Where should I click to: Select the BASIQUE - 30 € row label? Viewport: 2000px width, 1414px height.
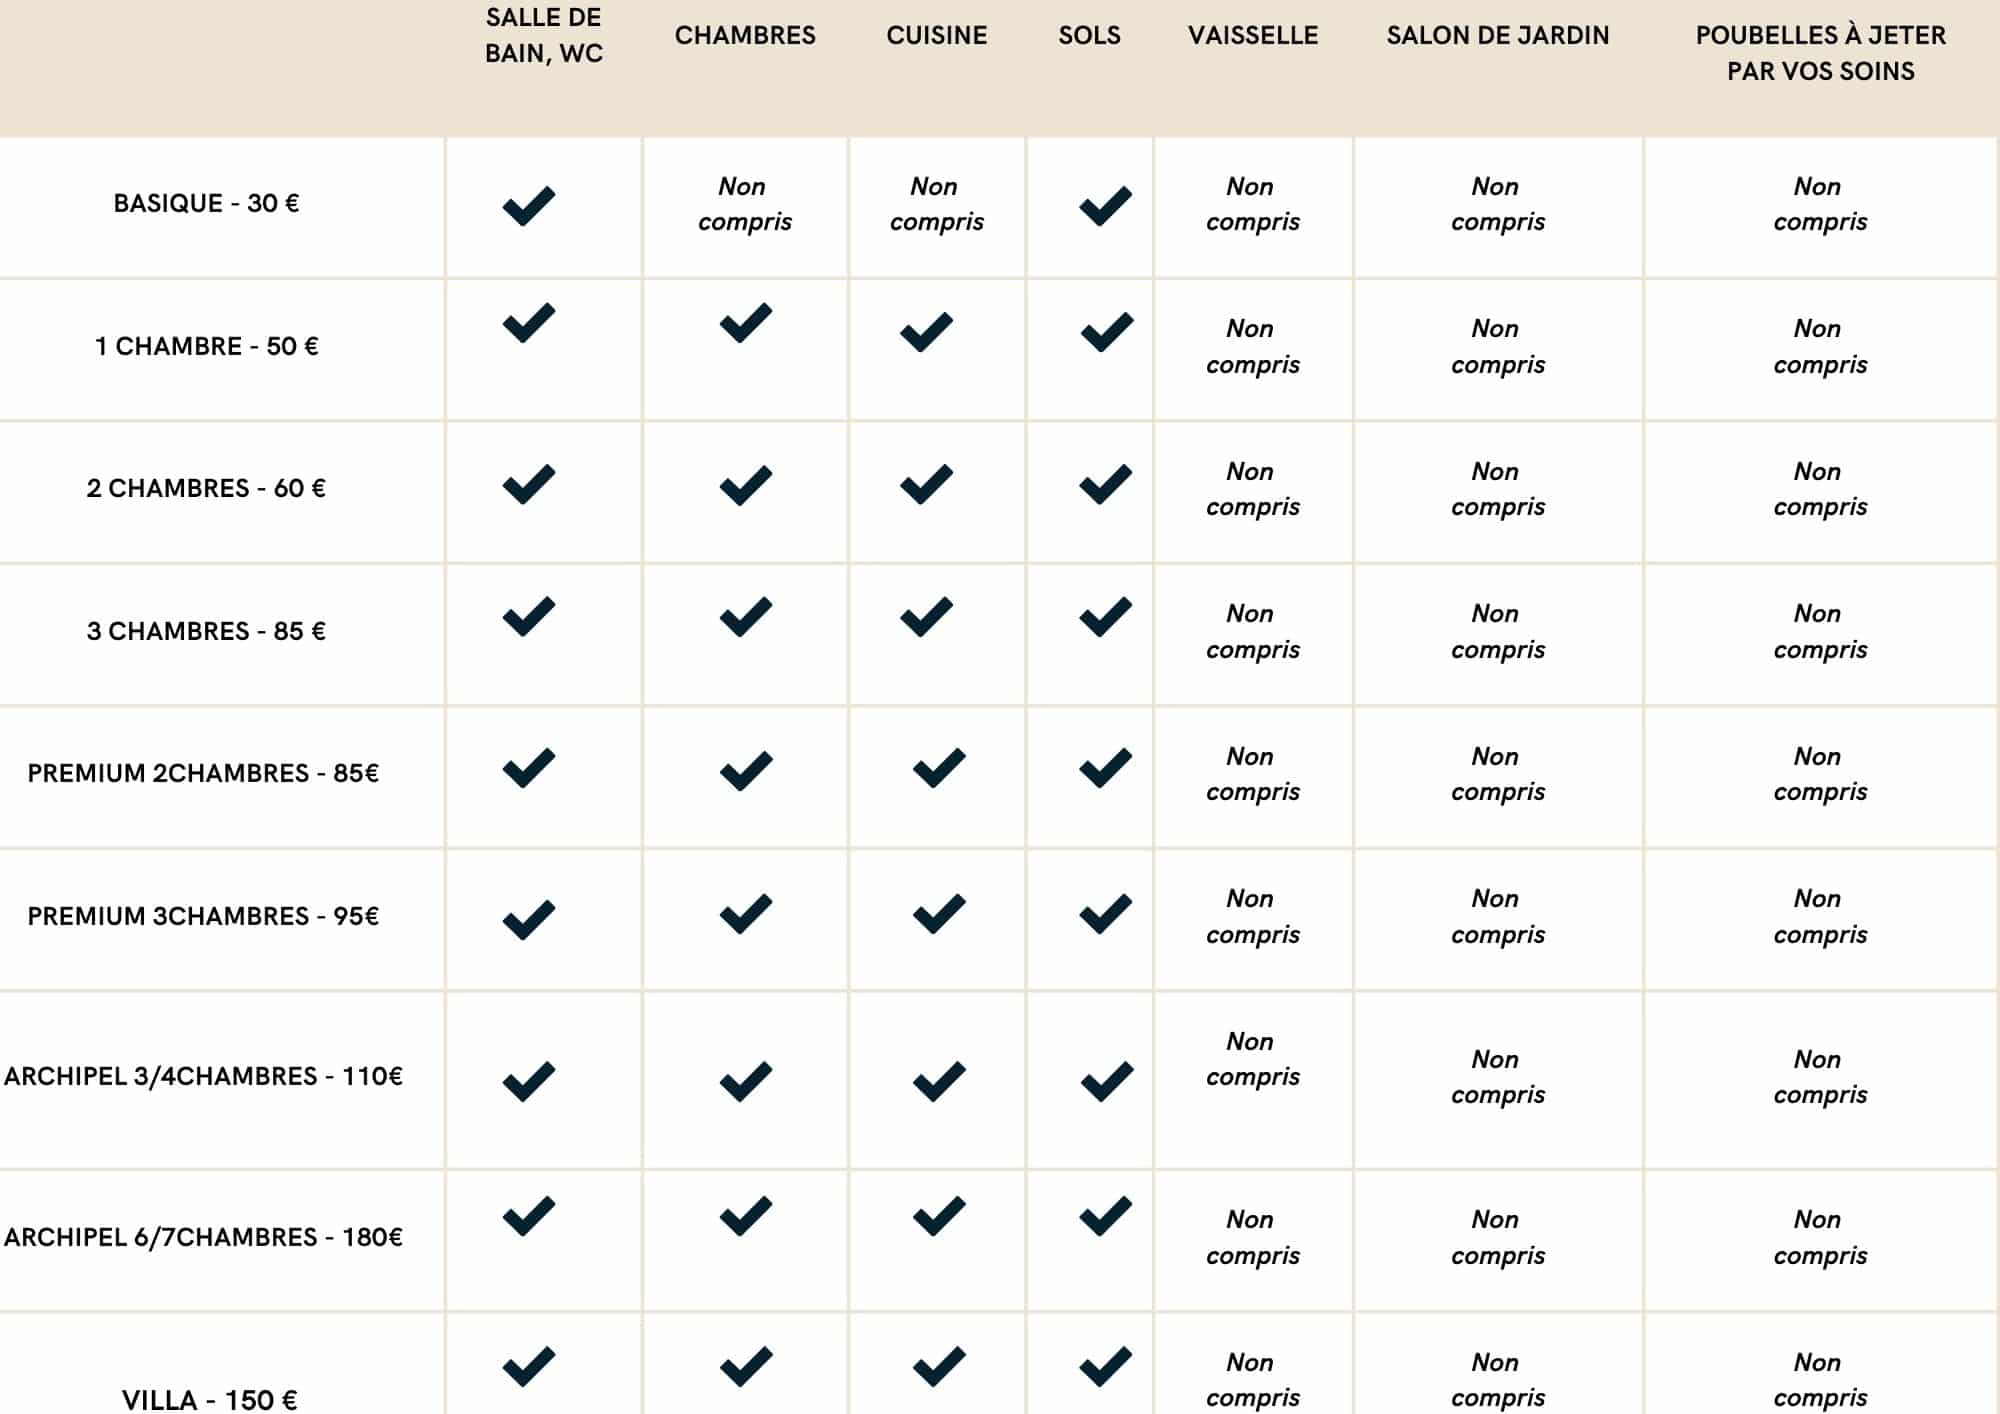coord(206,204)
